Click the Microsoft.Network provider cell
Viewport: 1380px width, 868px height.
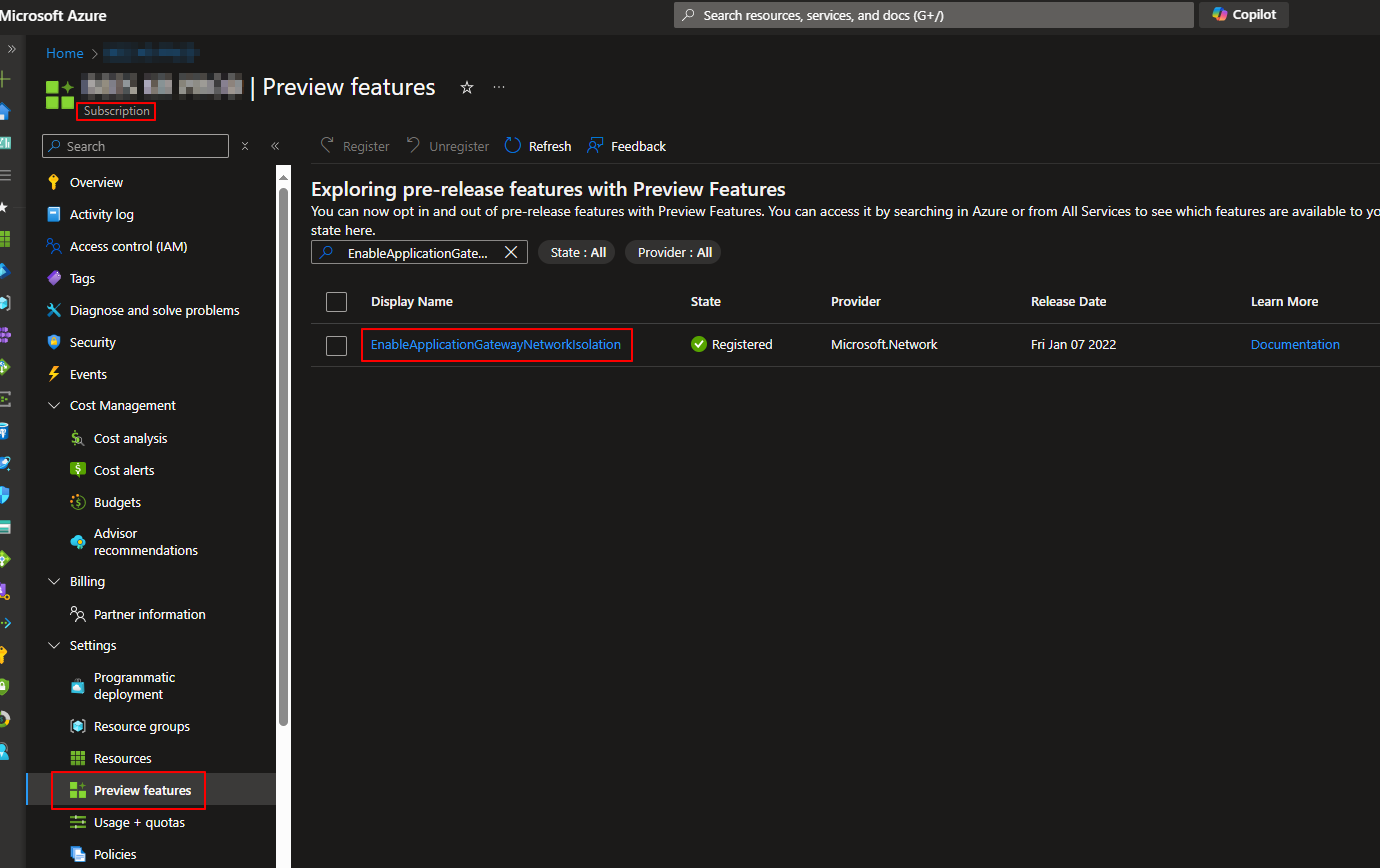coord(885,344)
